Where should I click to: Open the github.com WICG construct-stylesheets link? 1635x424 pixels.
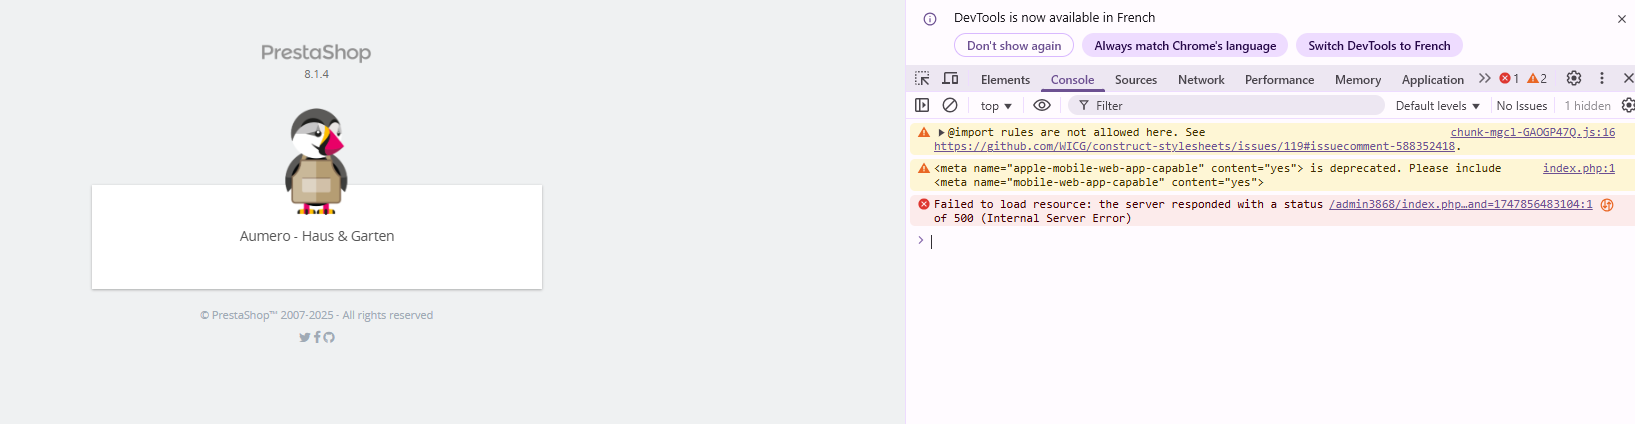[x=1194, y=146]
